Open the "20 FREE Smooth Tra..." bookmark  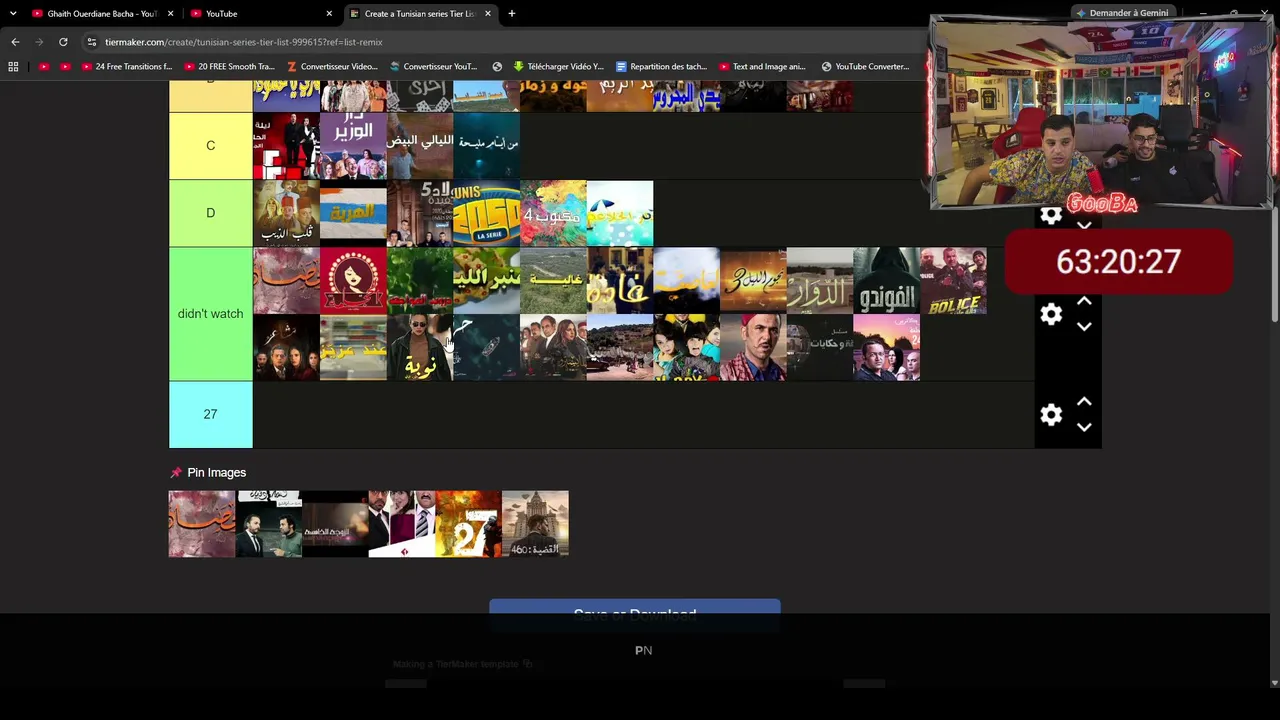pyautogui.click(x=229, y=67)
